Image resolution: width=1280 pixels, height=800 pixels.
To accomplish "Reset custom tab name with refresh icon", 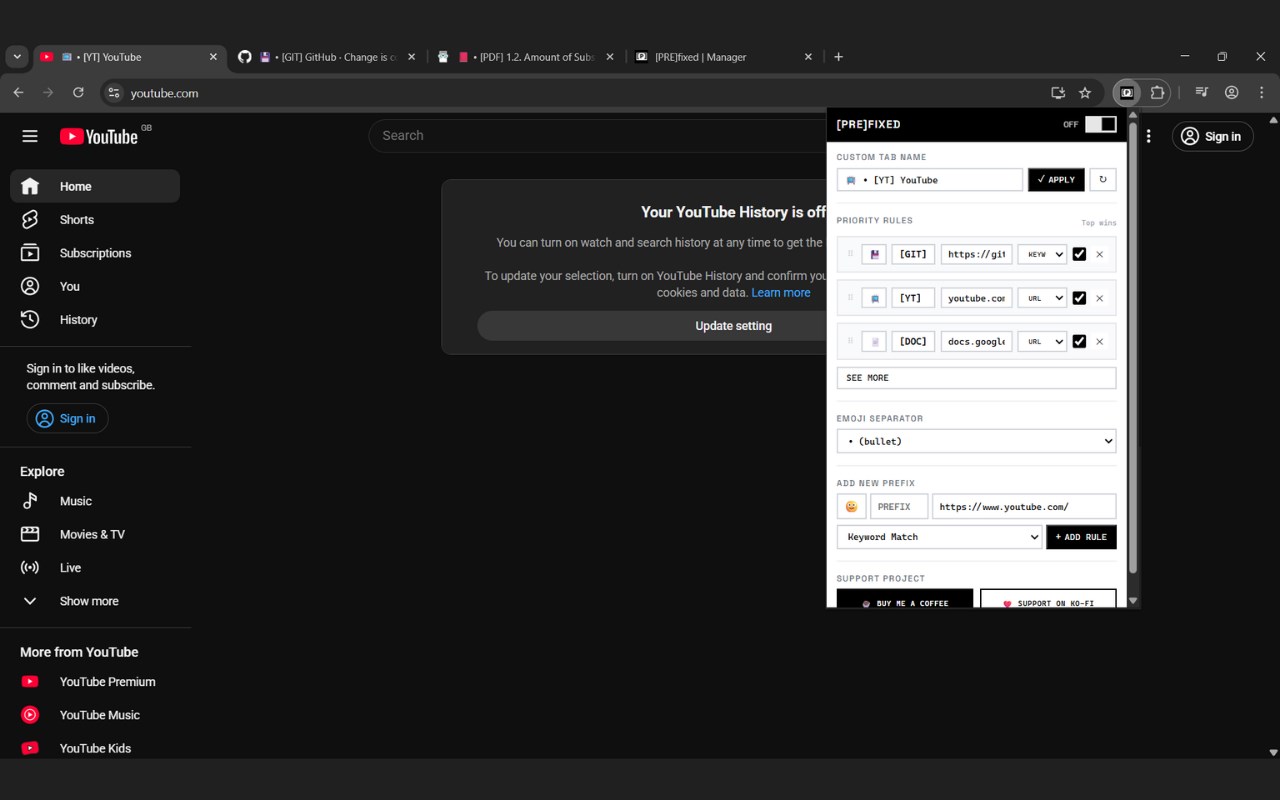I will tap(1103, 180).
